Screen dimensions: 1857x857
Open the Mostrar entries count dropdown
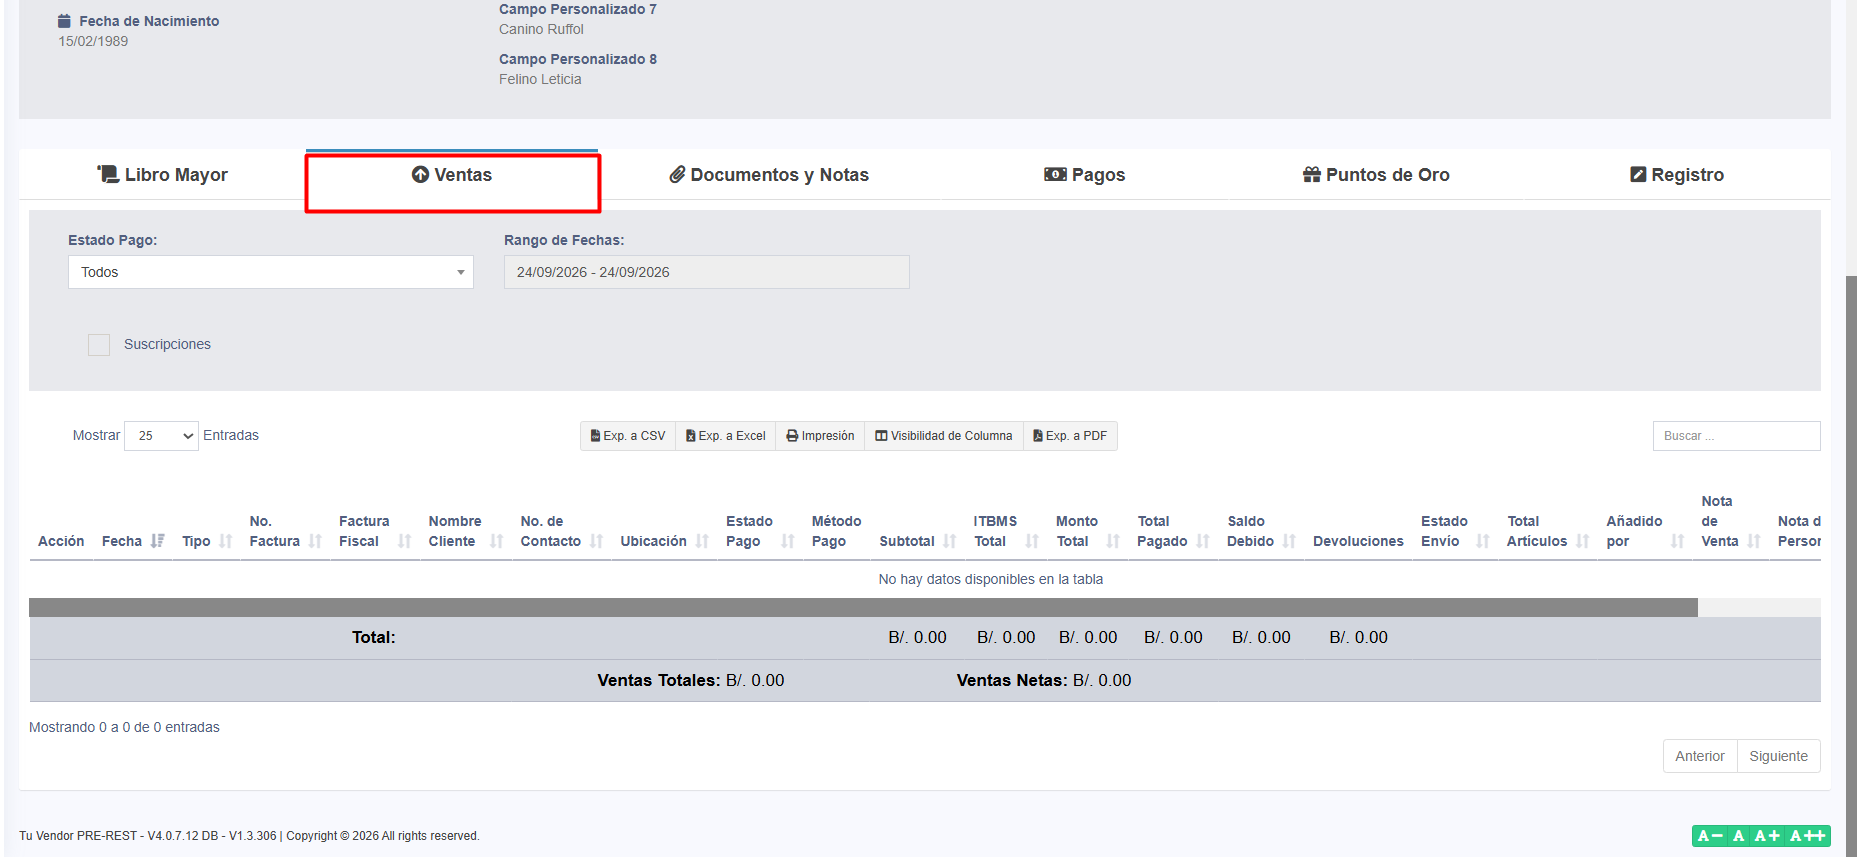pyautogui.click(x=161, y=436)
